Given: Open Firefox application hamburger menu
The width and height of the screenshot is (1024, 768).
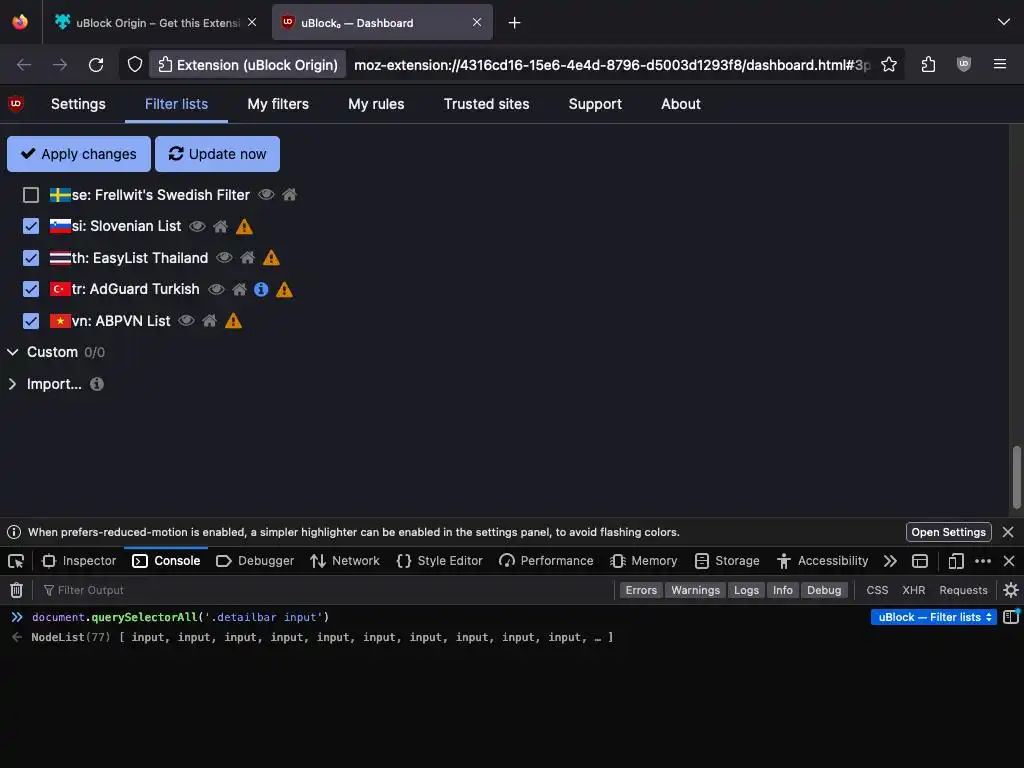Looking at the screenshot, I should tap(1000, 64).
